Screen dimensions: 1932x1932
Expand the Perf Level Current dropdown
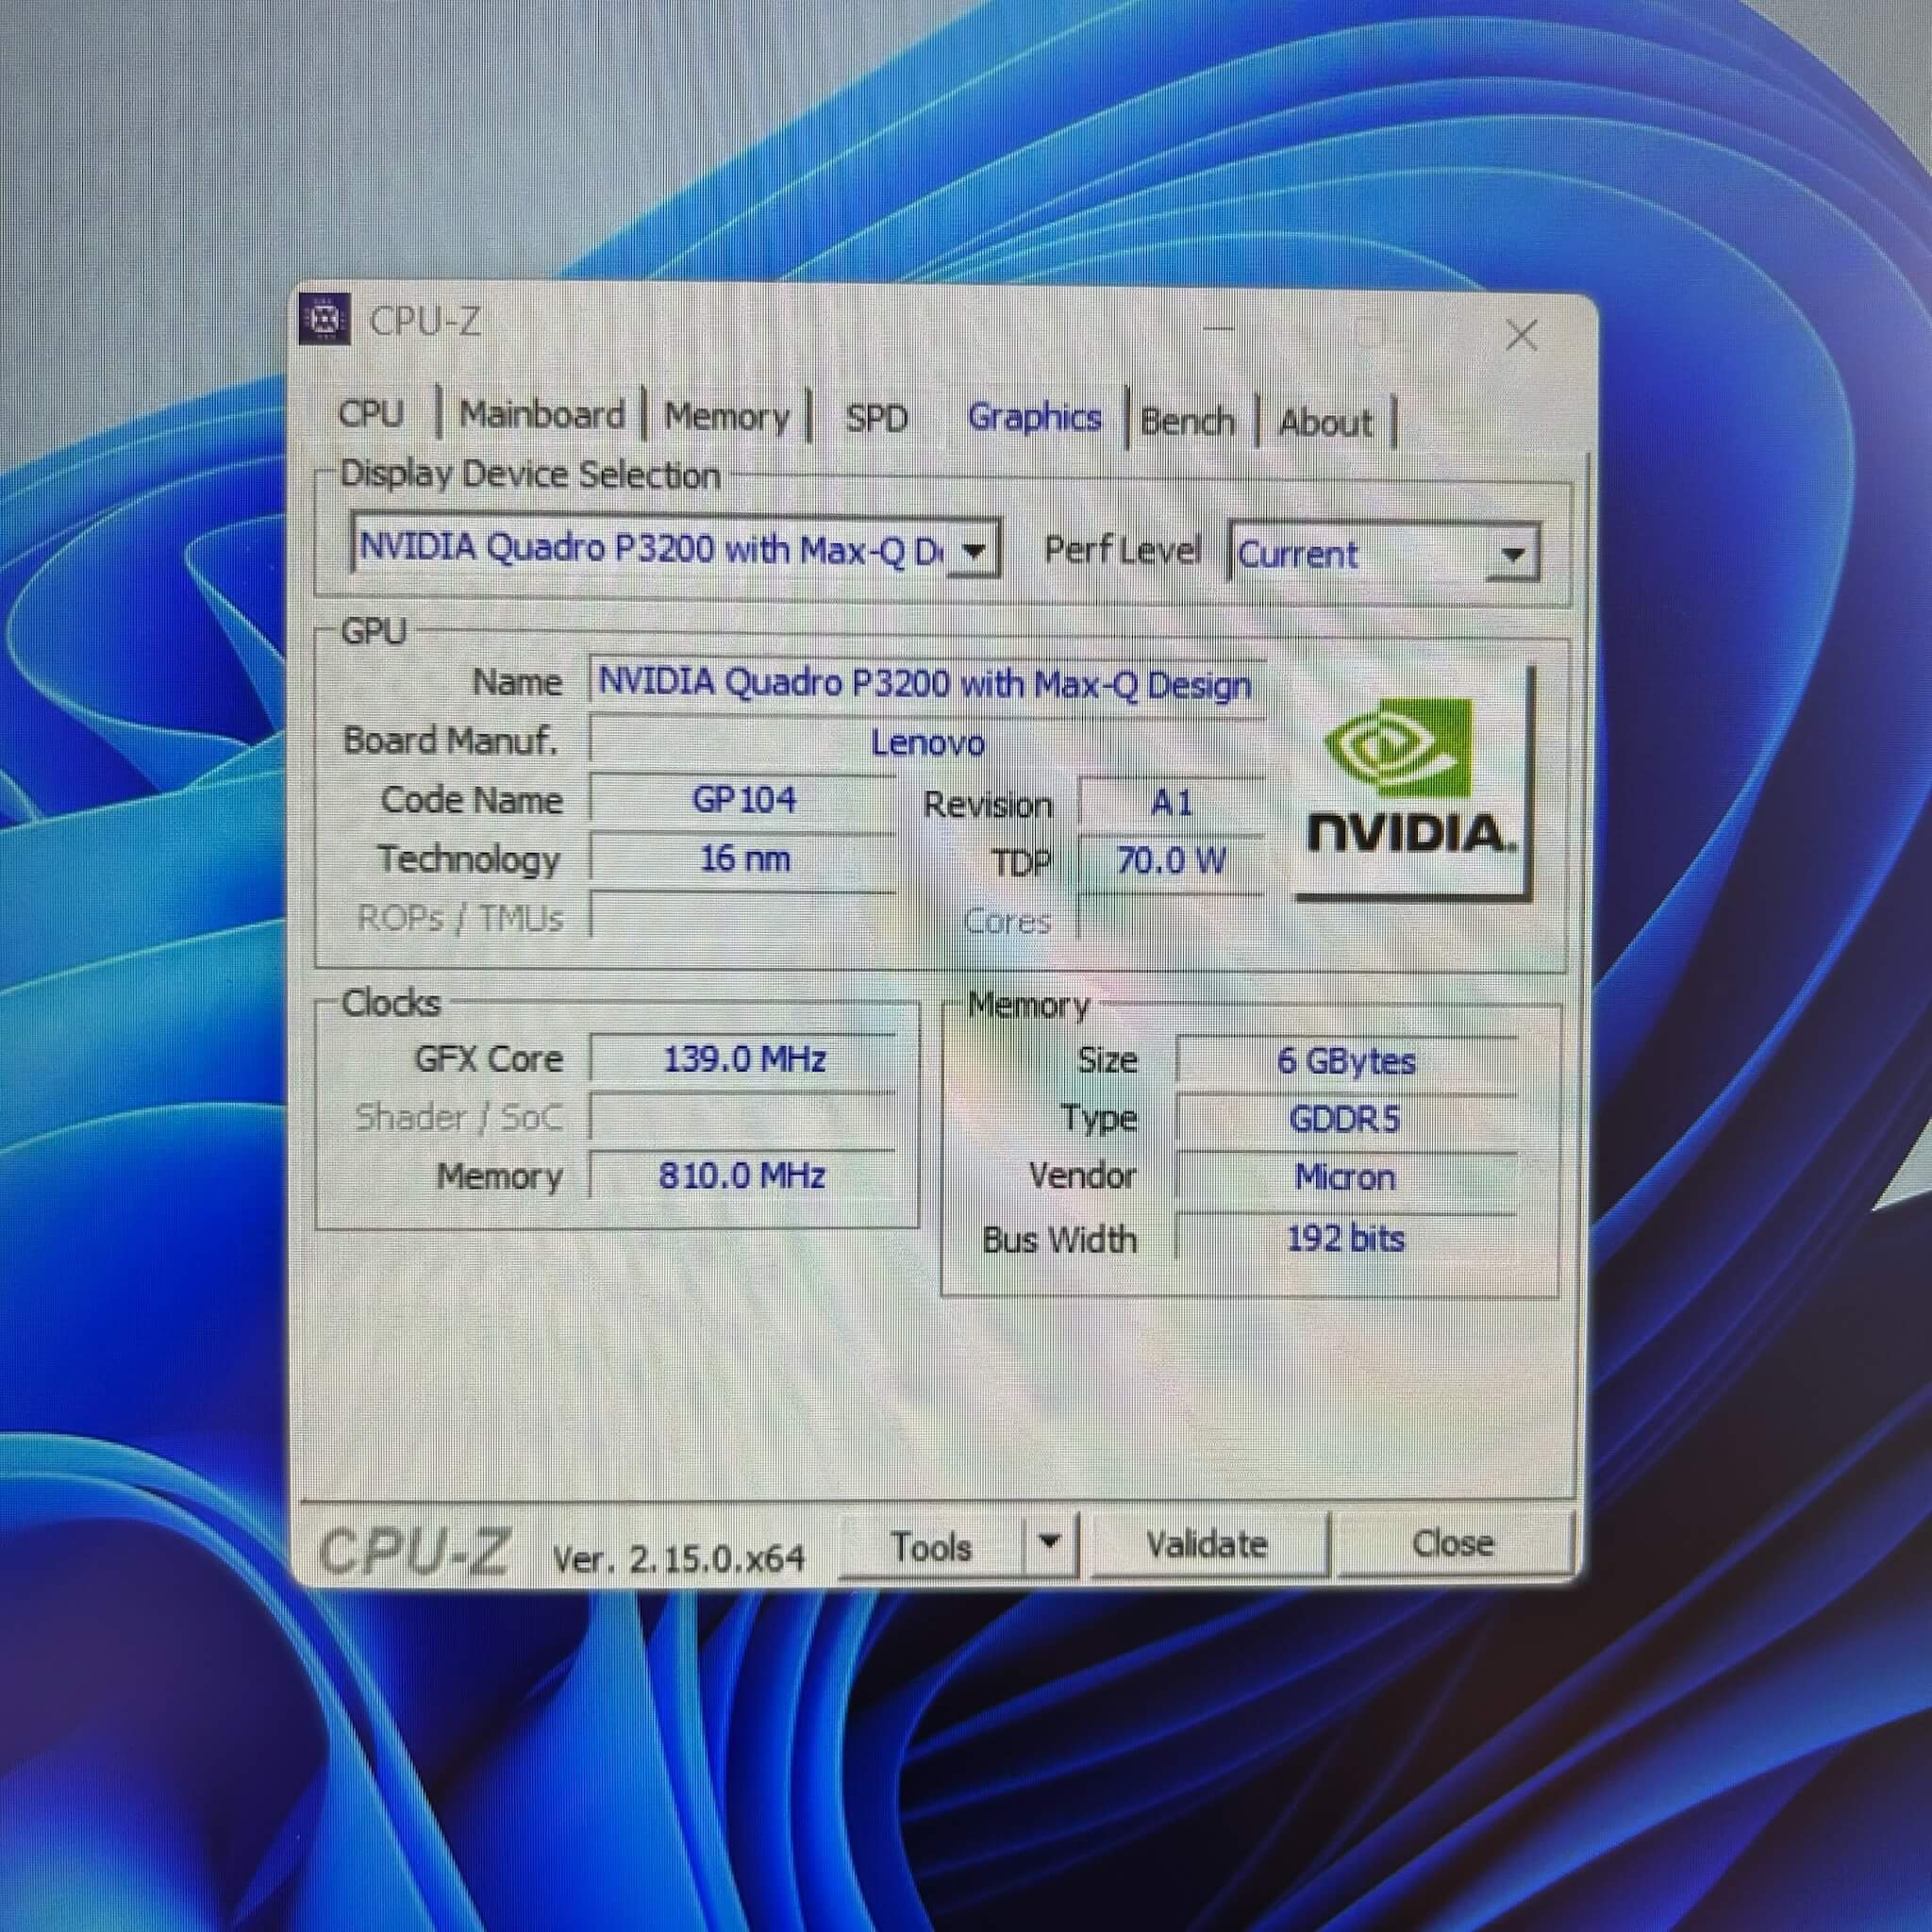(x=1512, y=554)
